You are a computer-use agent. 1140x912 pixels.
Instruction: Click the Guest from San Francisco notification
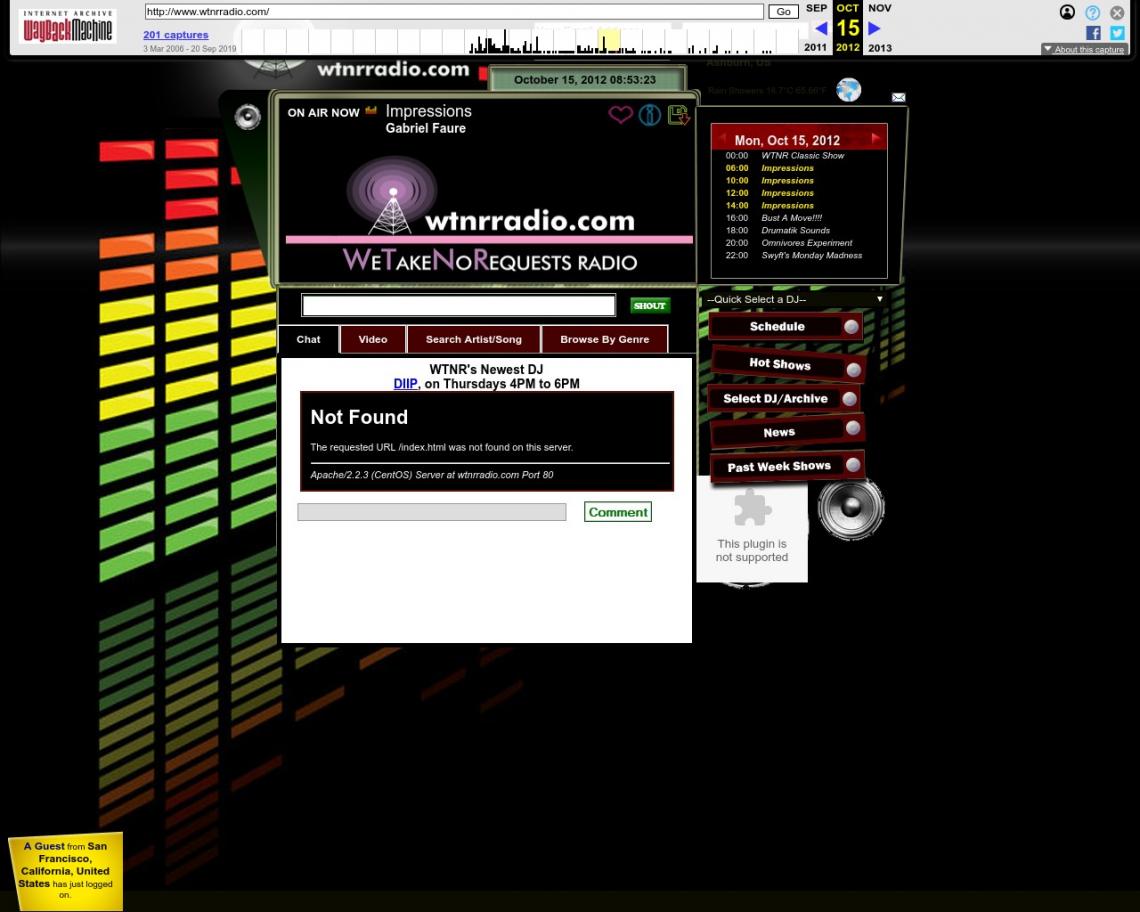(65, 870)
